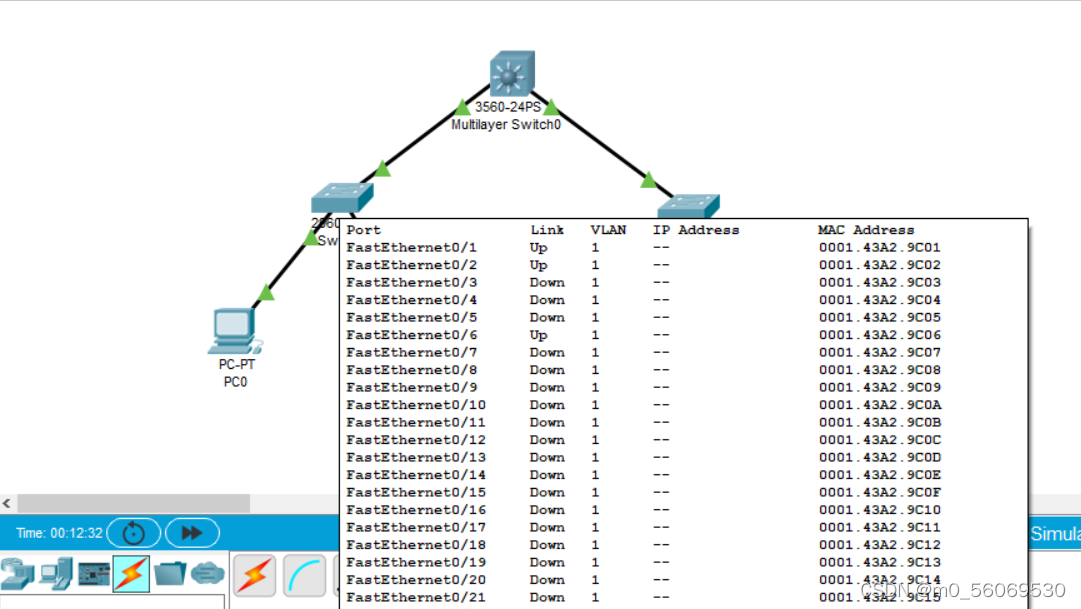Click green link light right of Multilayer Switch0

pyautogui.click(x=551, y=107)
